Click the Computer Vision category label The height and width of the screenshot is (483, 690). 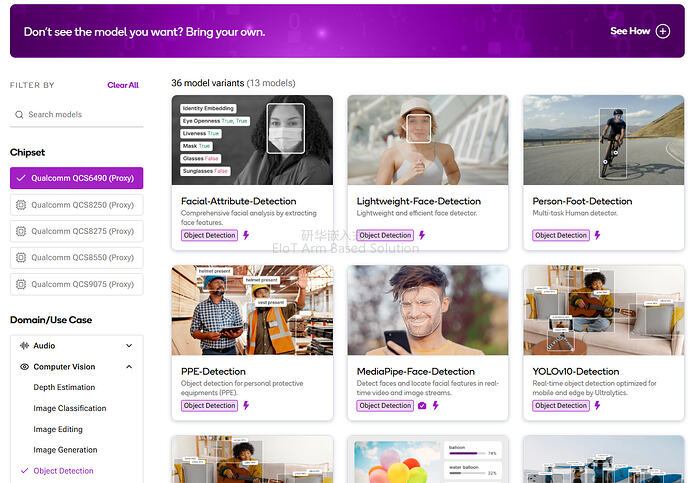(64, 367)
